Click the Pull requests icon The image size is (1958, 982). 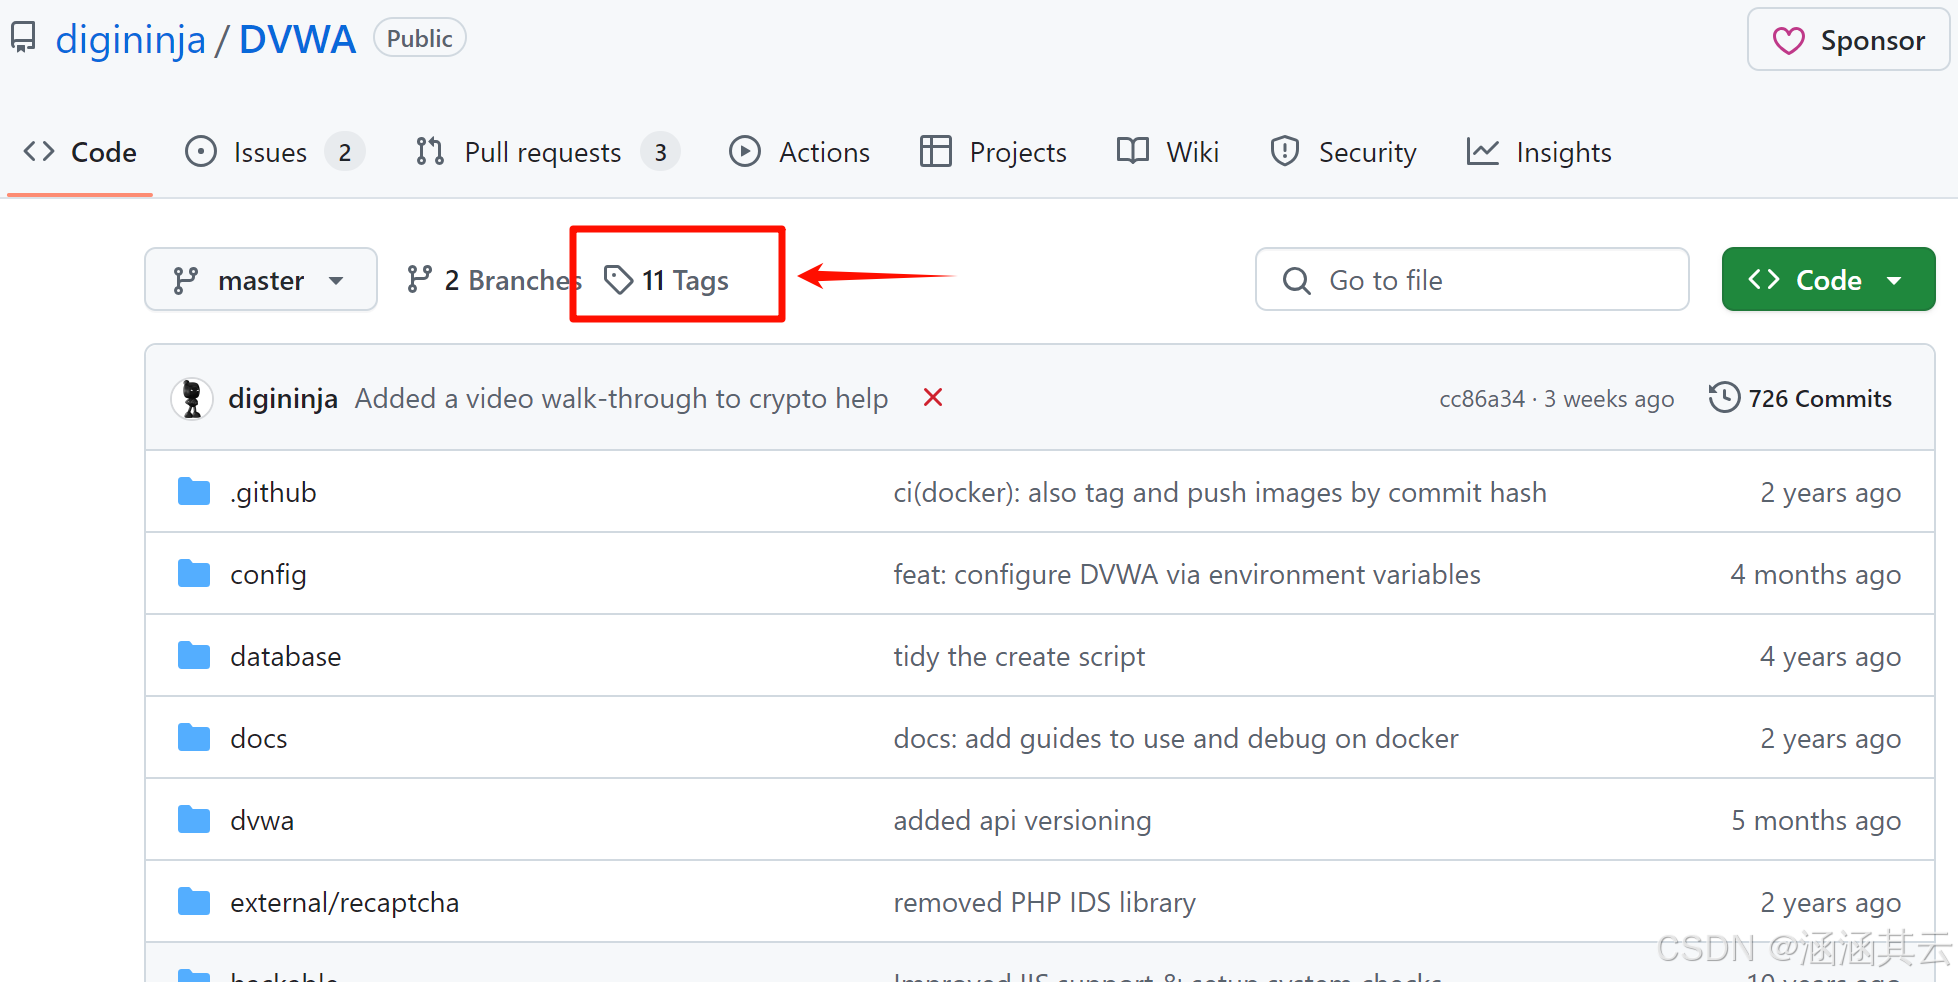click(430, 152)
